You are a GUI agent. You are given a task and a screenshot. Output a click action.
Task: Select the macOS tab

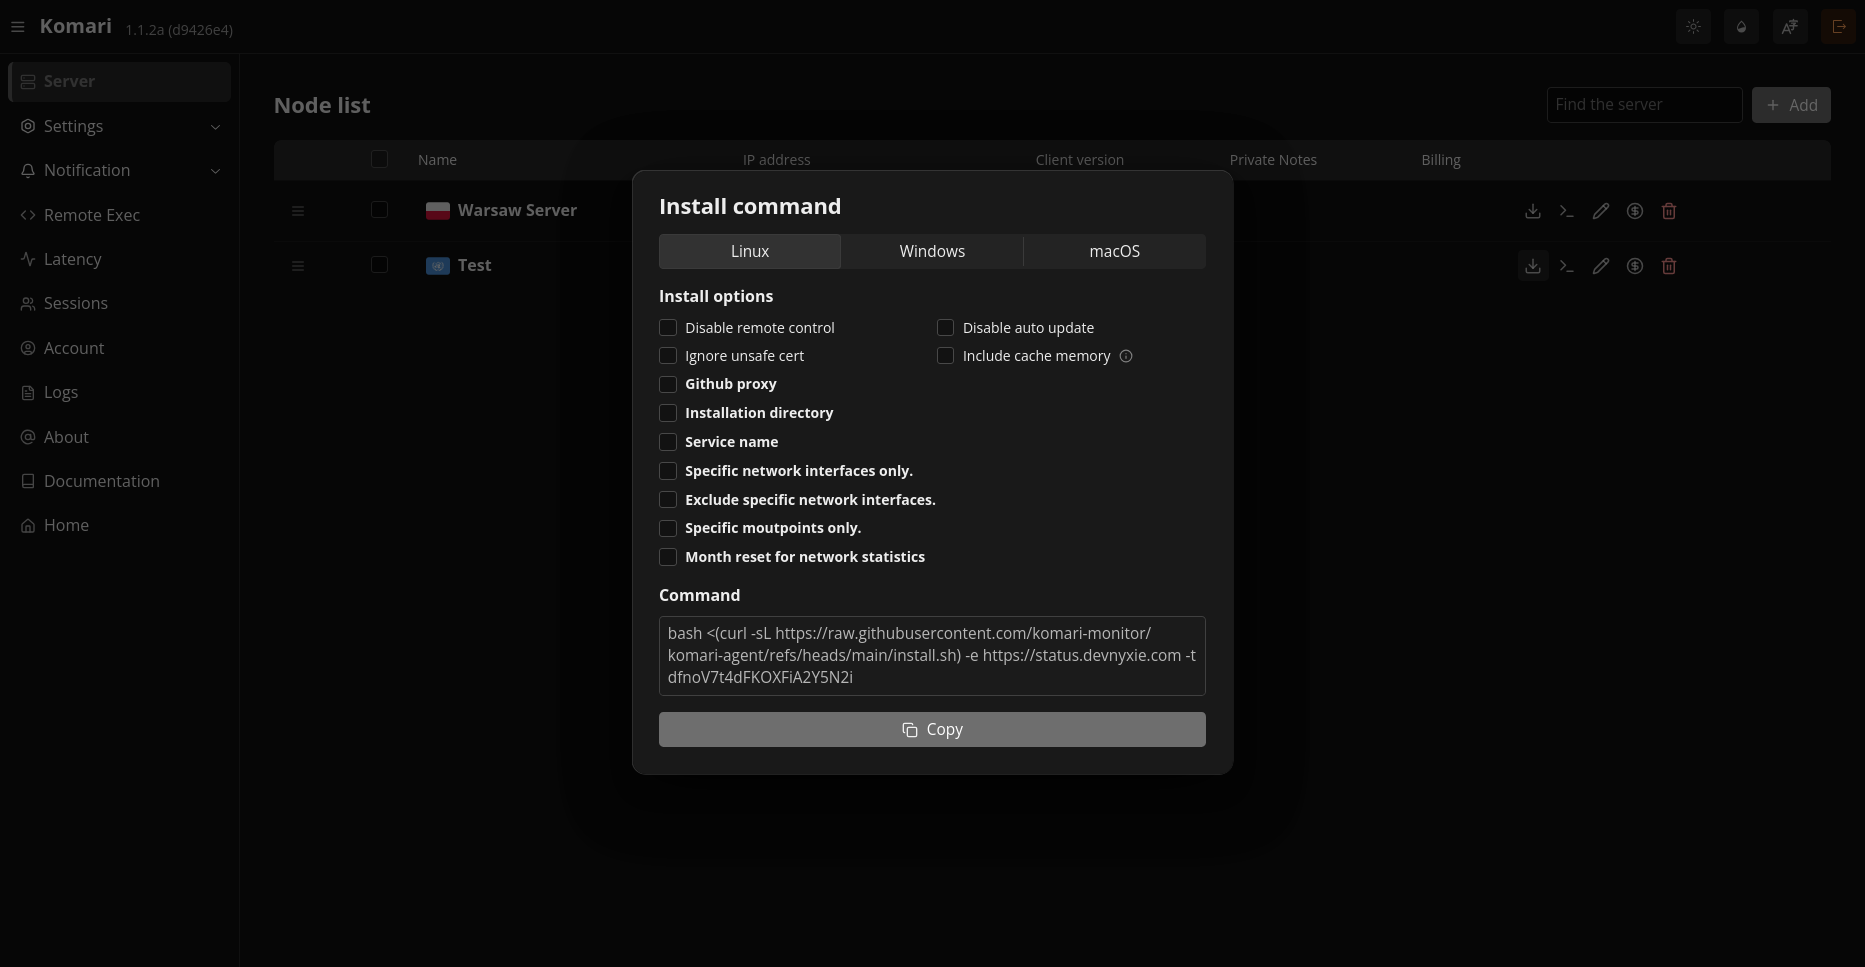tap(1114, 251)
